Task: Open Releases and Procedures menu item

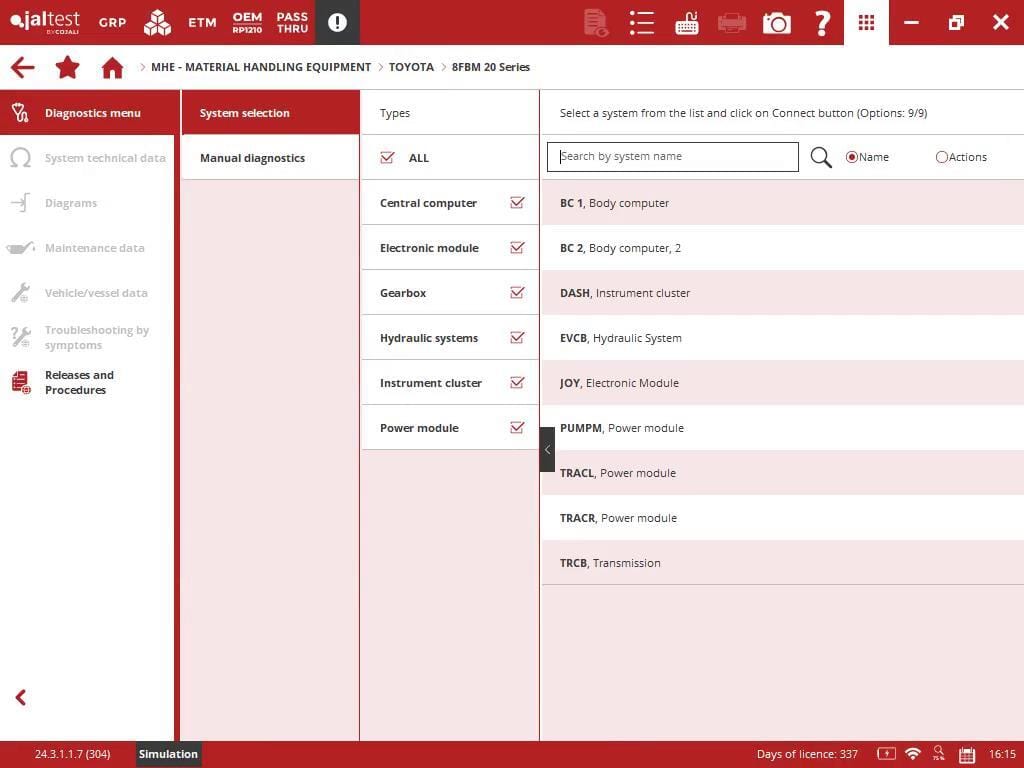Action: click(79, 383)
